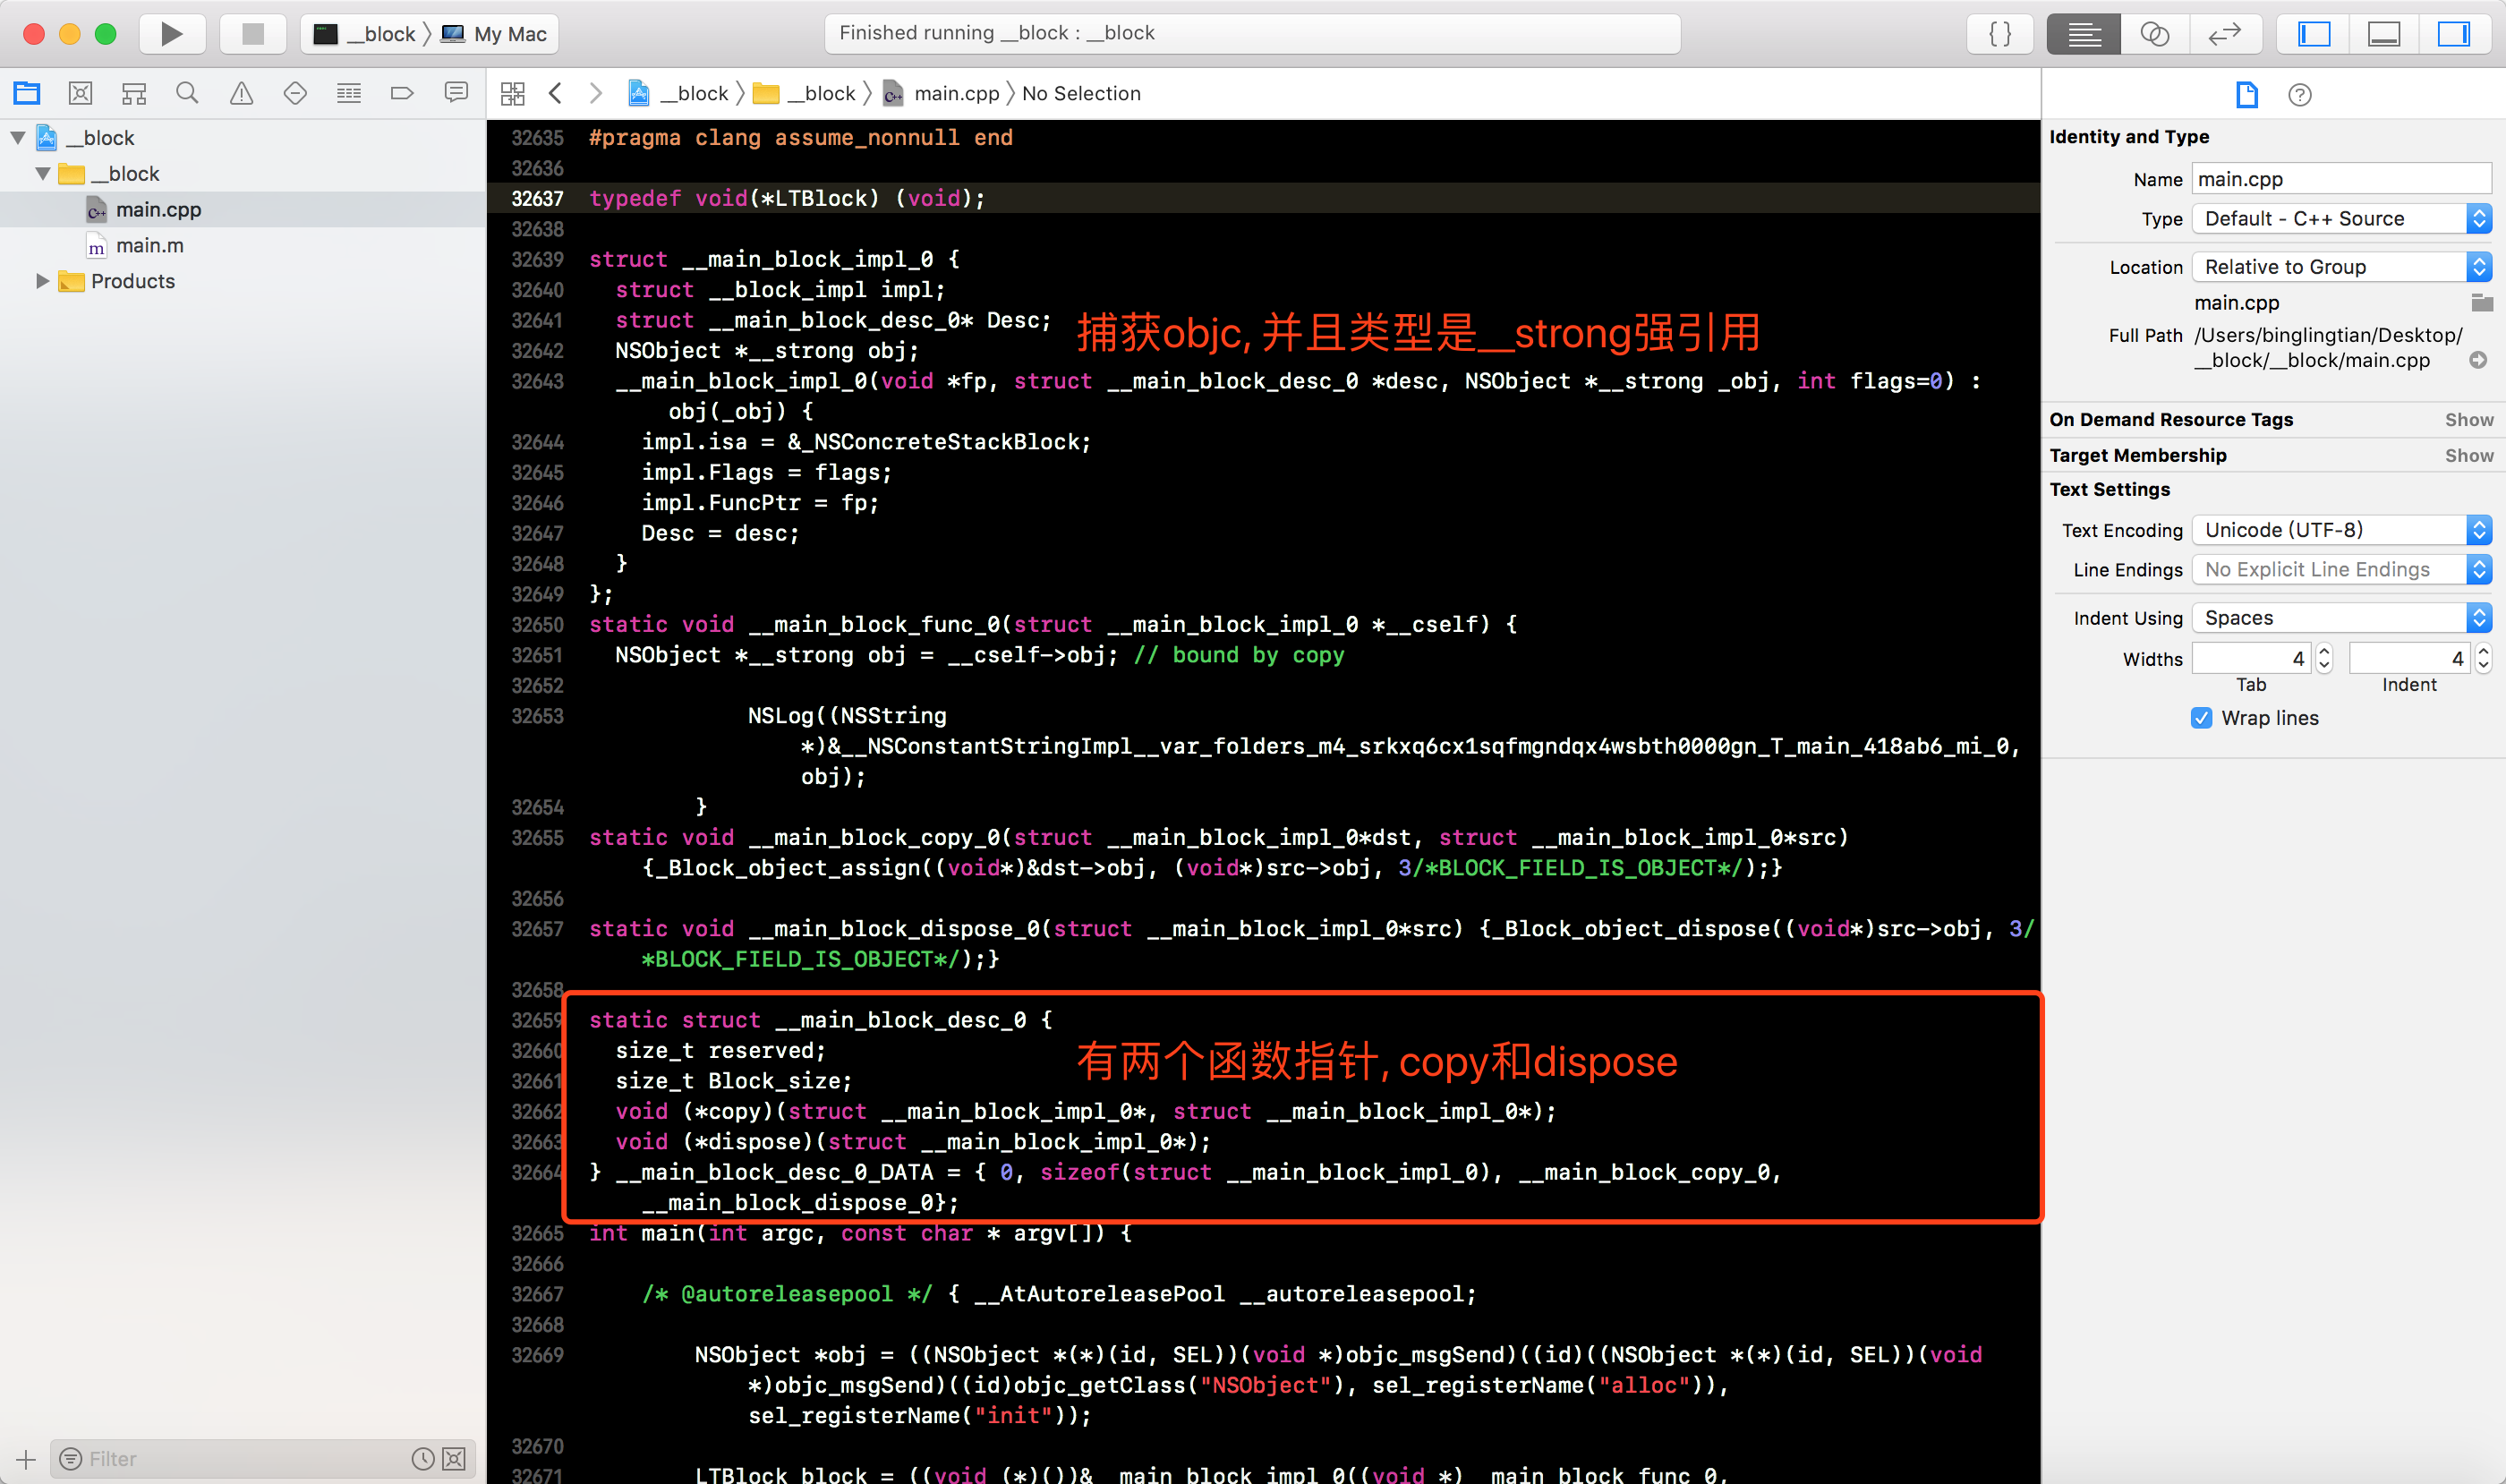Show the File inspector tab

(x=2246, y=94)
